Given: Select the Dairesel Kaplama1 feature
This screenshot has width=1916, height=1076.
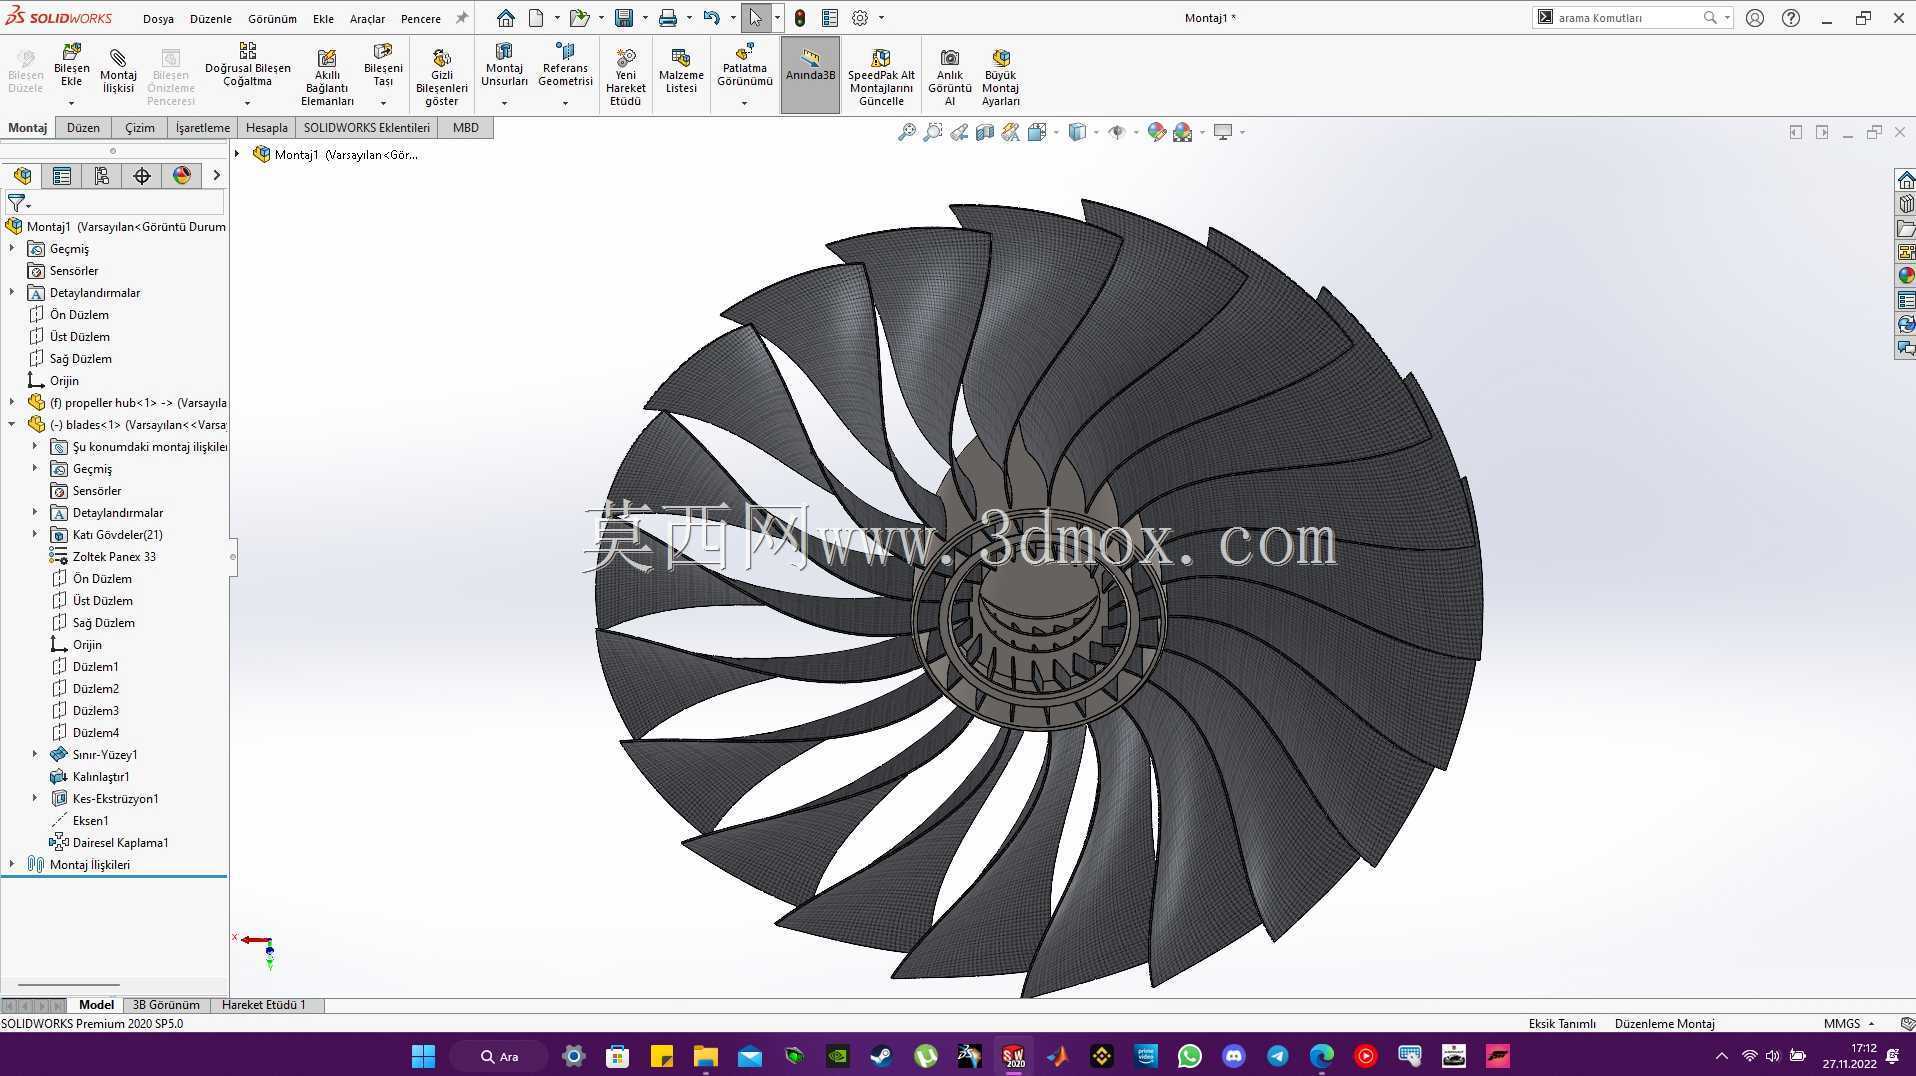Looking at the screenshot, I should (120, 843).
